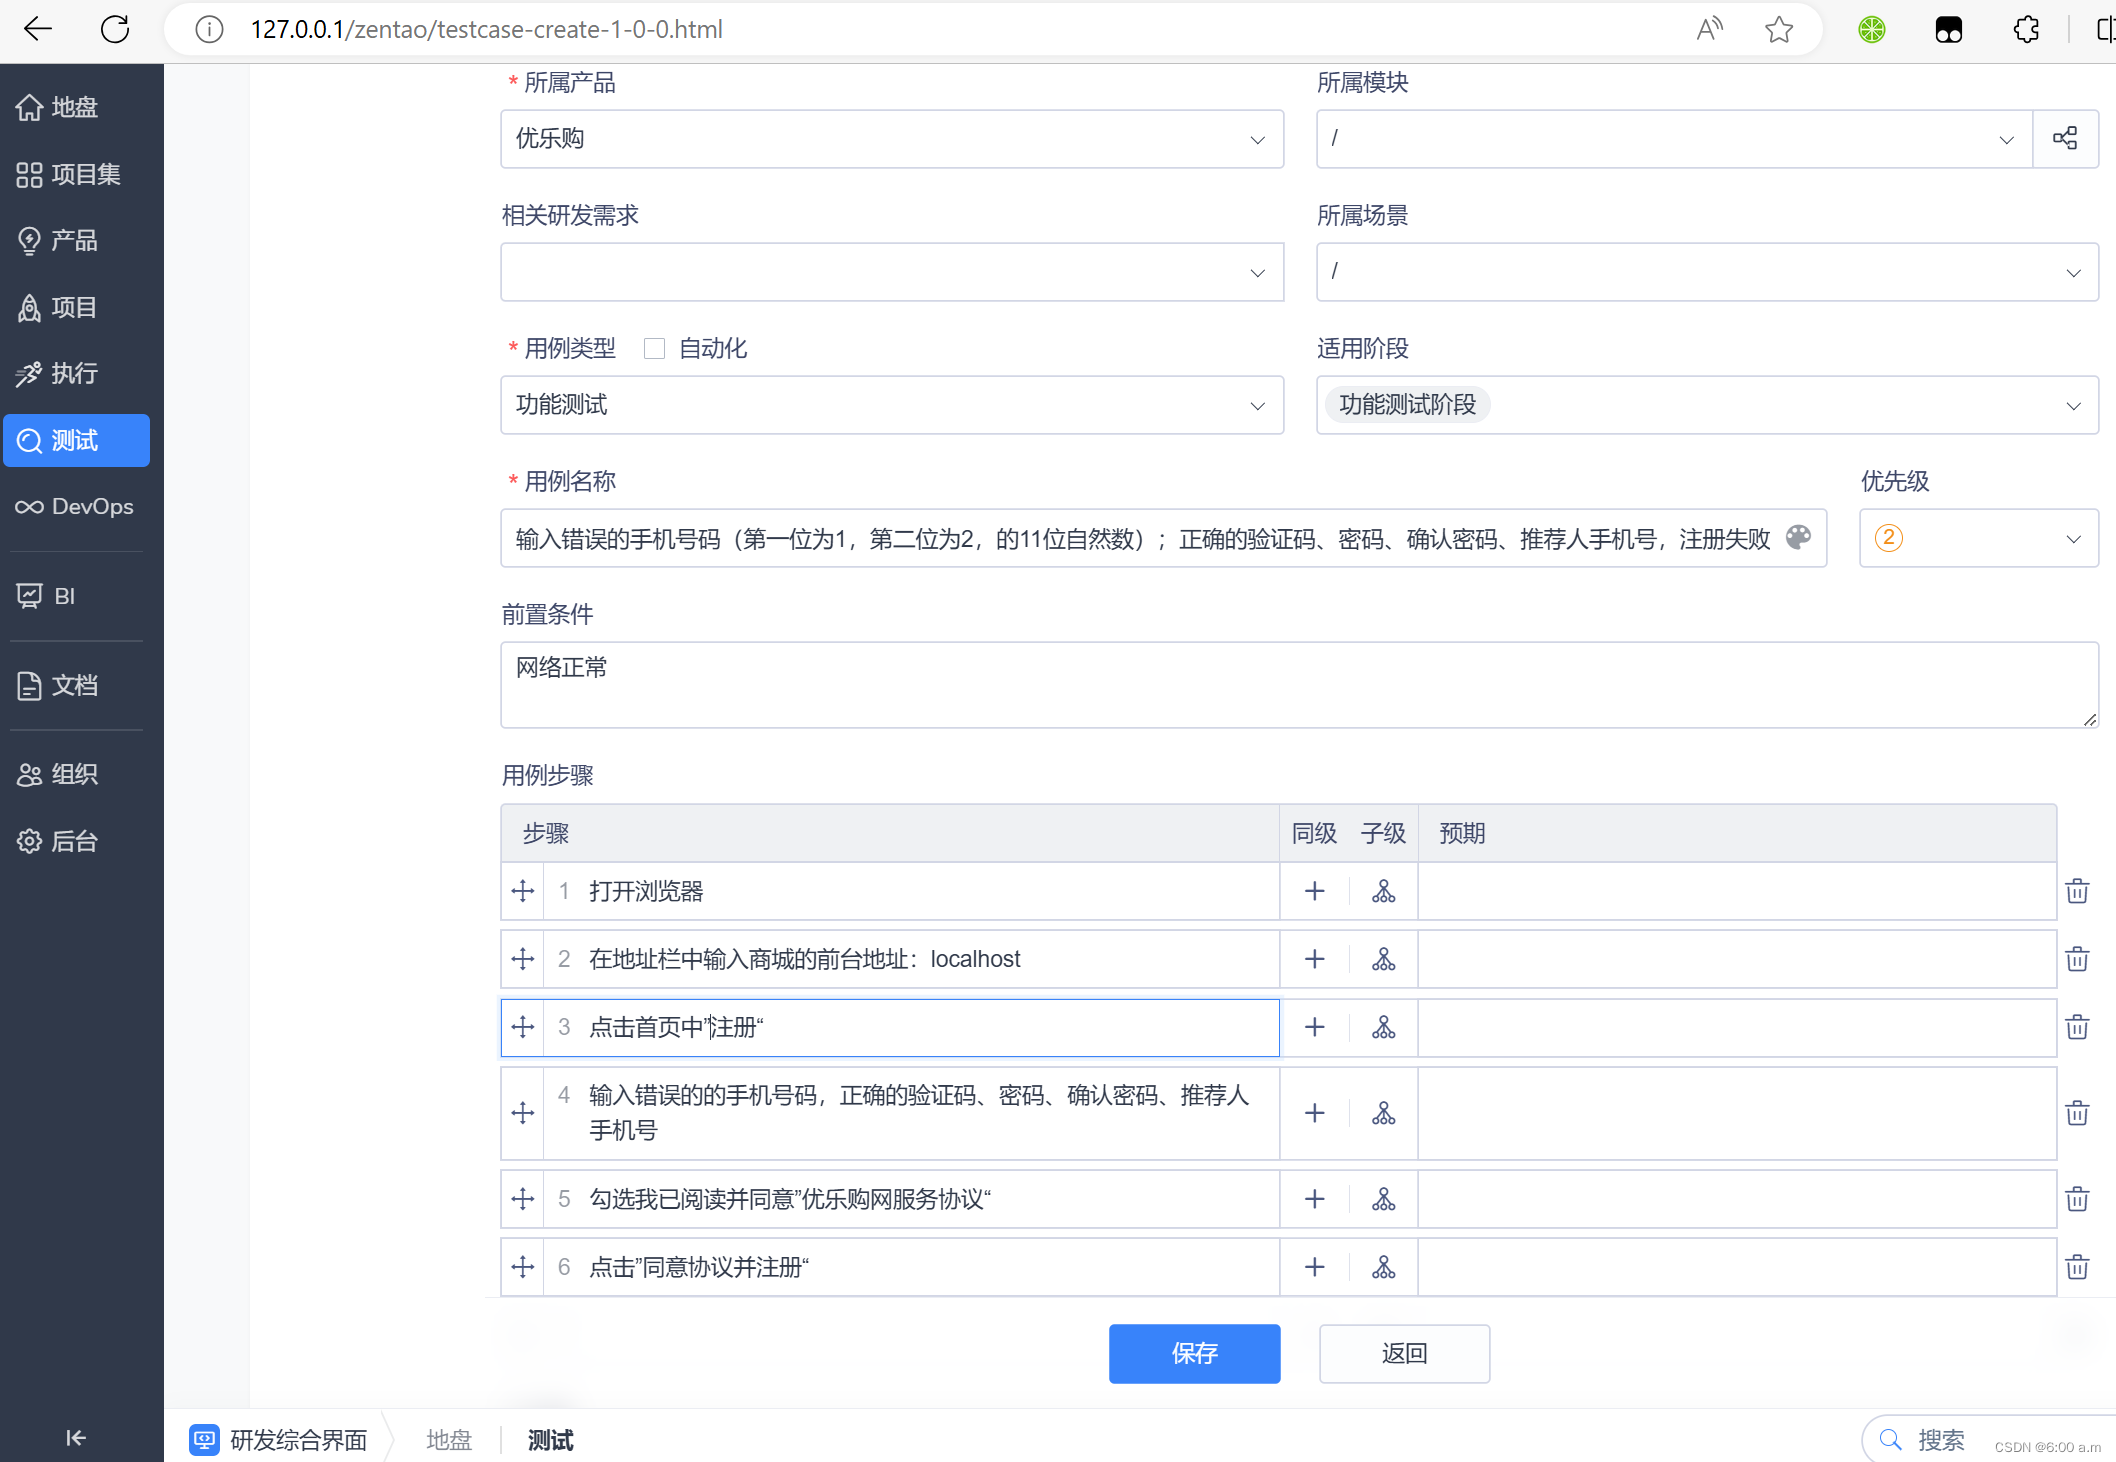Go to 产品 in the sidebar
Screen dimensions: 2116x1462
76,241
